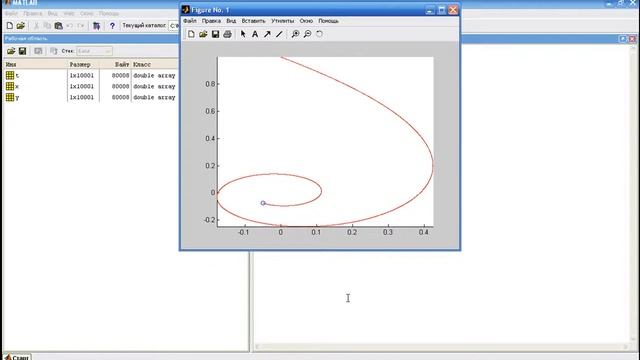The image size is (640, 360).
Task: Click Save workspace icon in workspace toolbar
Action: [22, 51]
